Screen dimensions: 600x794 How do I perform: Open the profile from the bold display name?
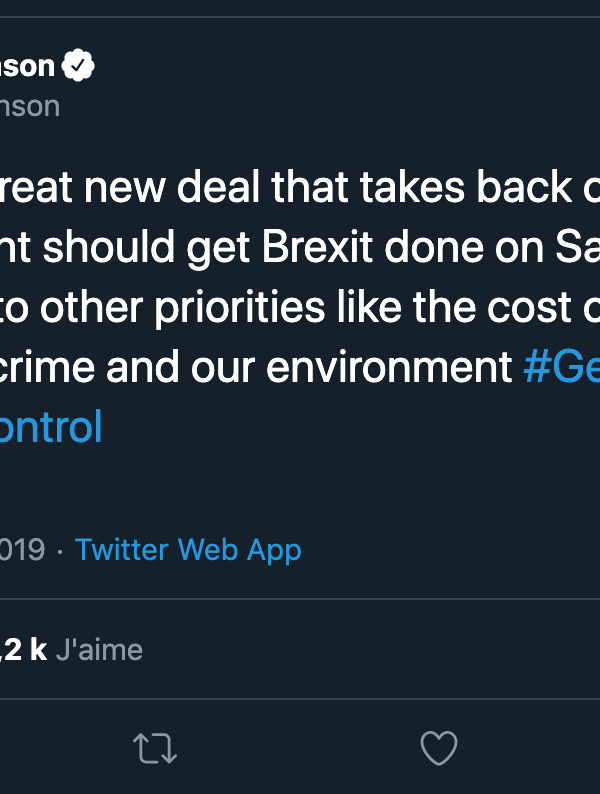coord(26,66)
